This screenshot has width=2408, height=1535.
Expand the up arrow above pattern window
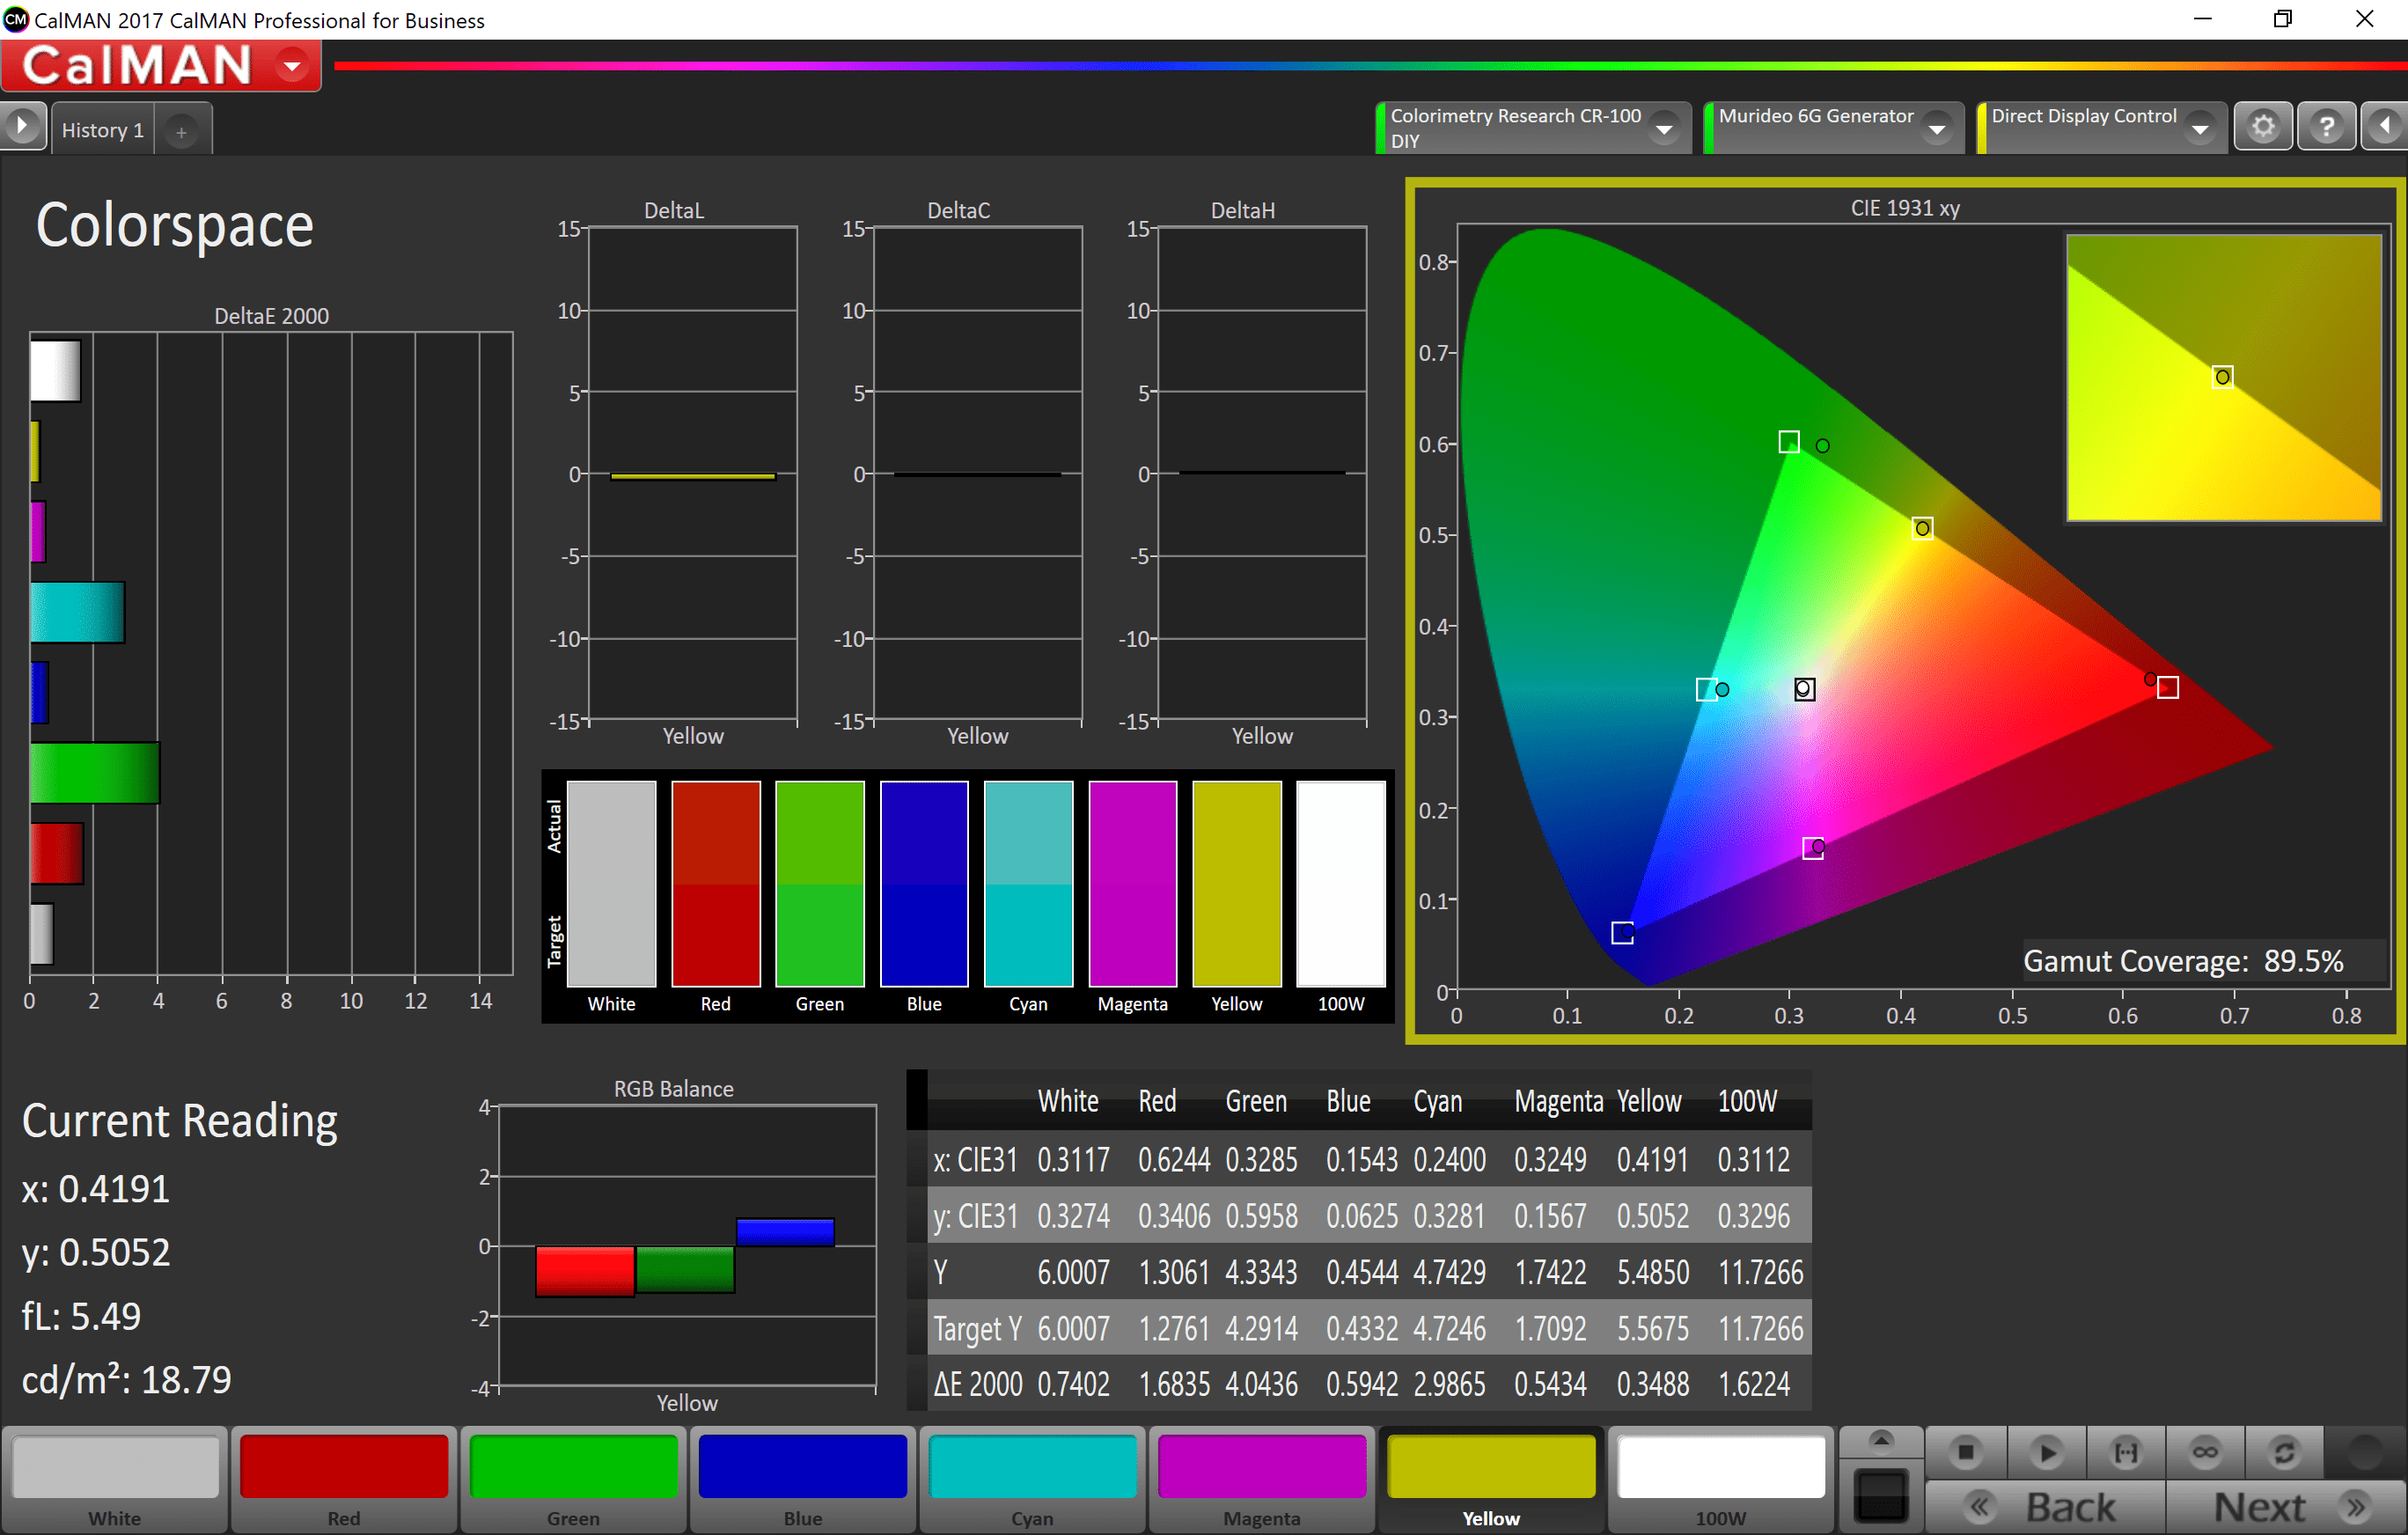coord(1881,1441)
